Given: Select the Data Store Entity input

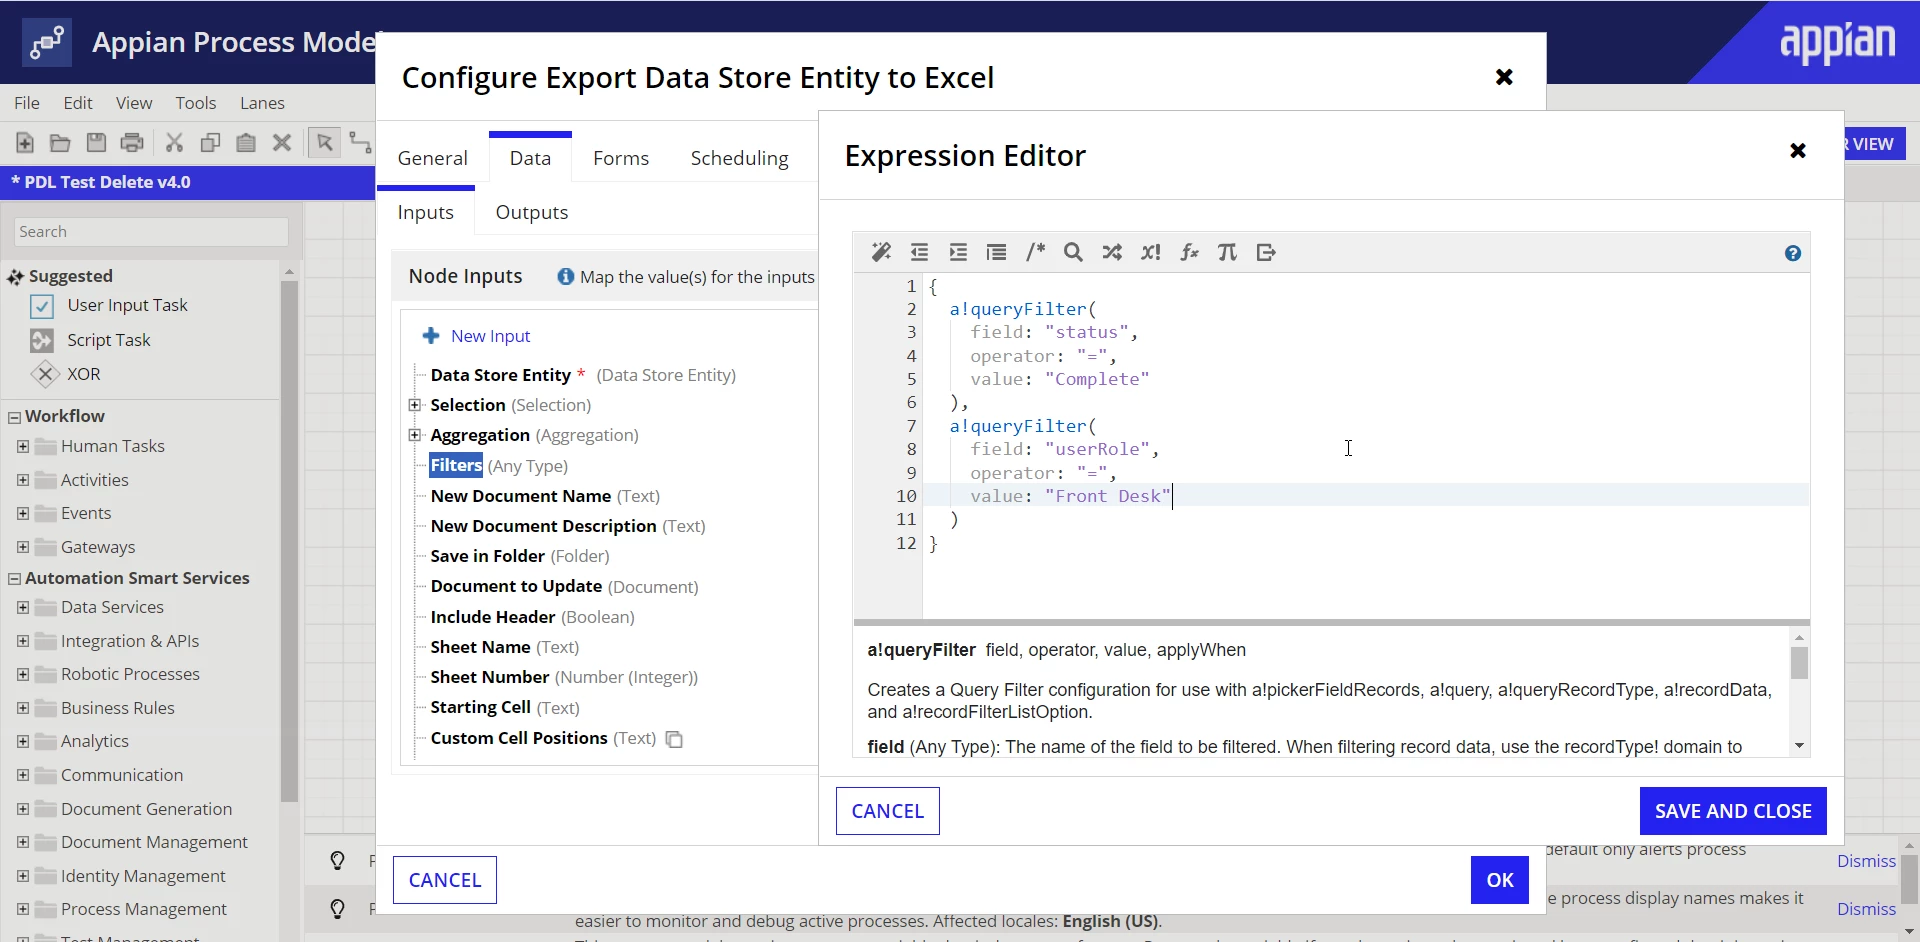Looking at the screenshot, I should click(583, 375).
